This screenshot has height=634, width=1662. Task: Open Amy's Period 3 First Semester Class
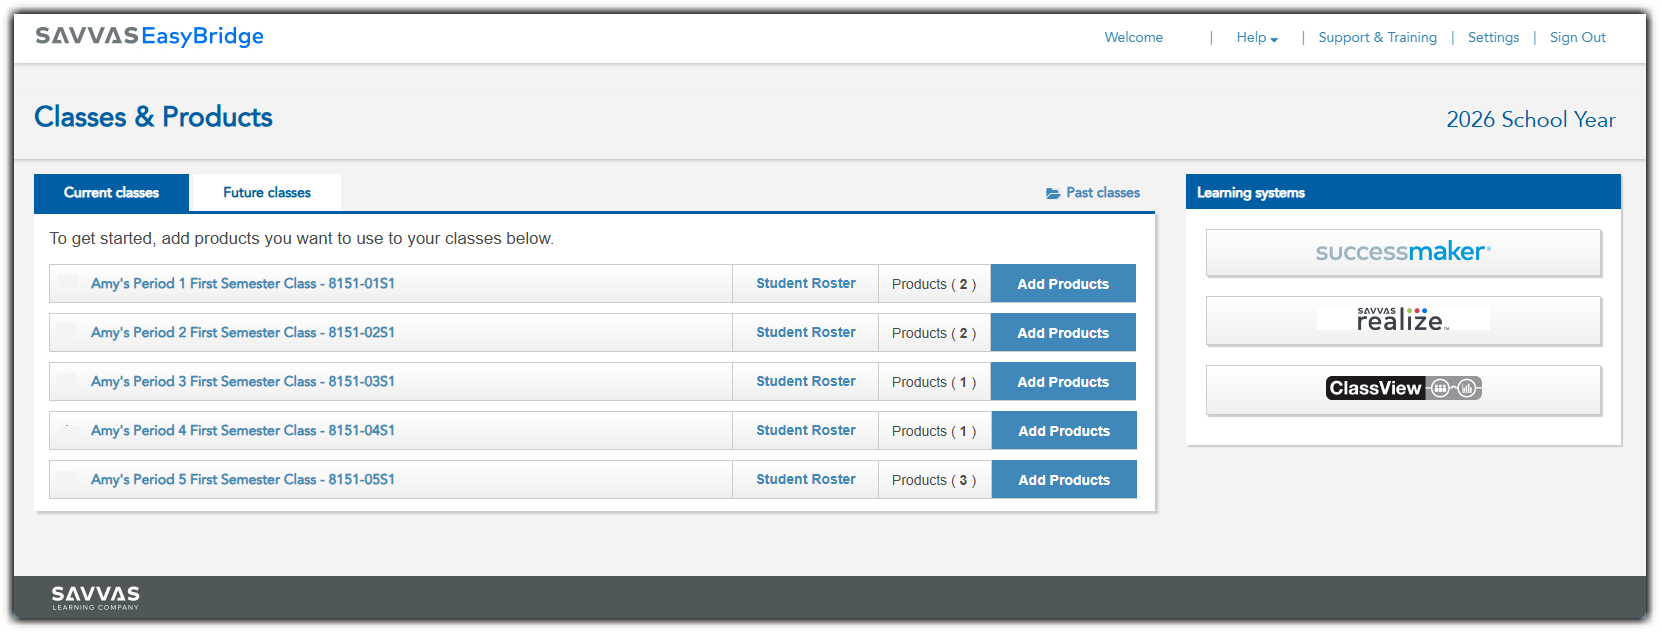point(243,381)
